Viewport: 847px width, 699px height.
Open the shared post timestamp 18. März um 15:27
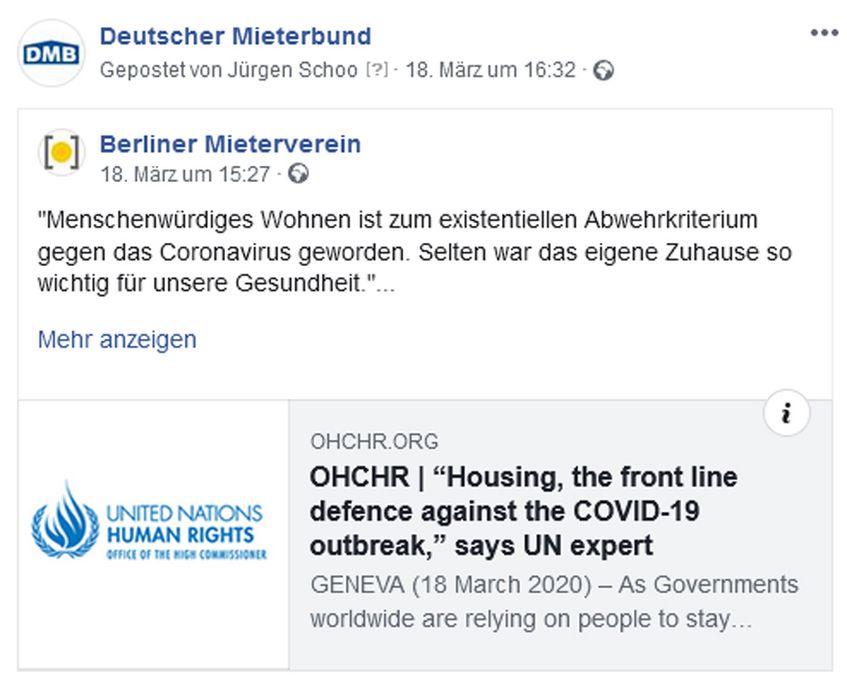click(x=185, y=174)
